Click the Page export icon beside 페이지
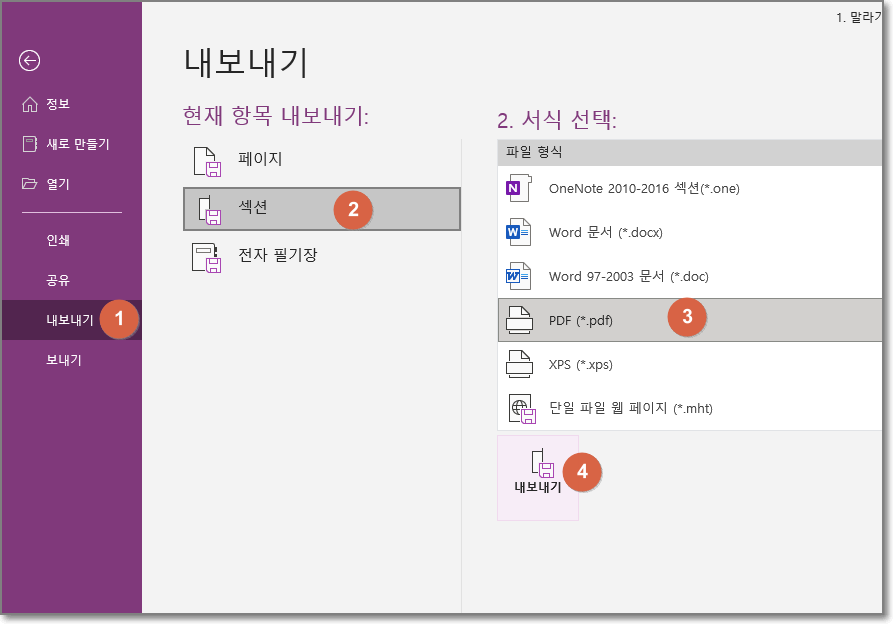Image resolution: width=893 pixels, height=624 pixels. coord(209,162)
